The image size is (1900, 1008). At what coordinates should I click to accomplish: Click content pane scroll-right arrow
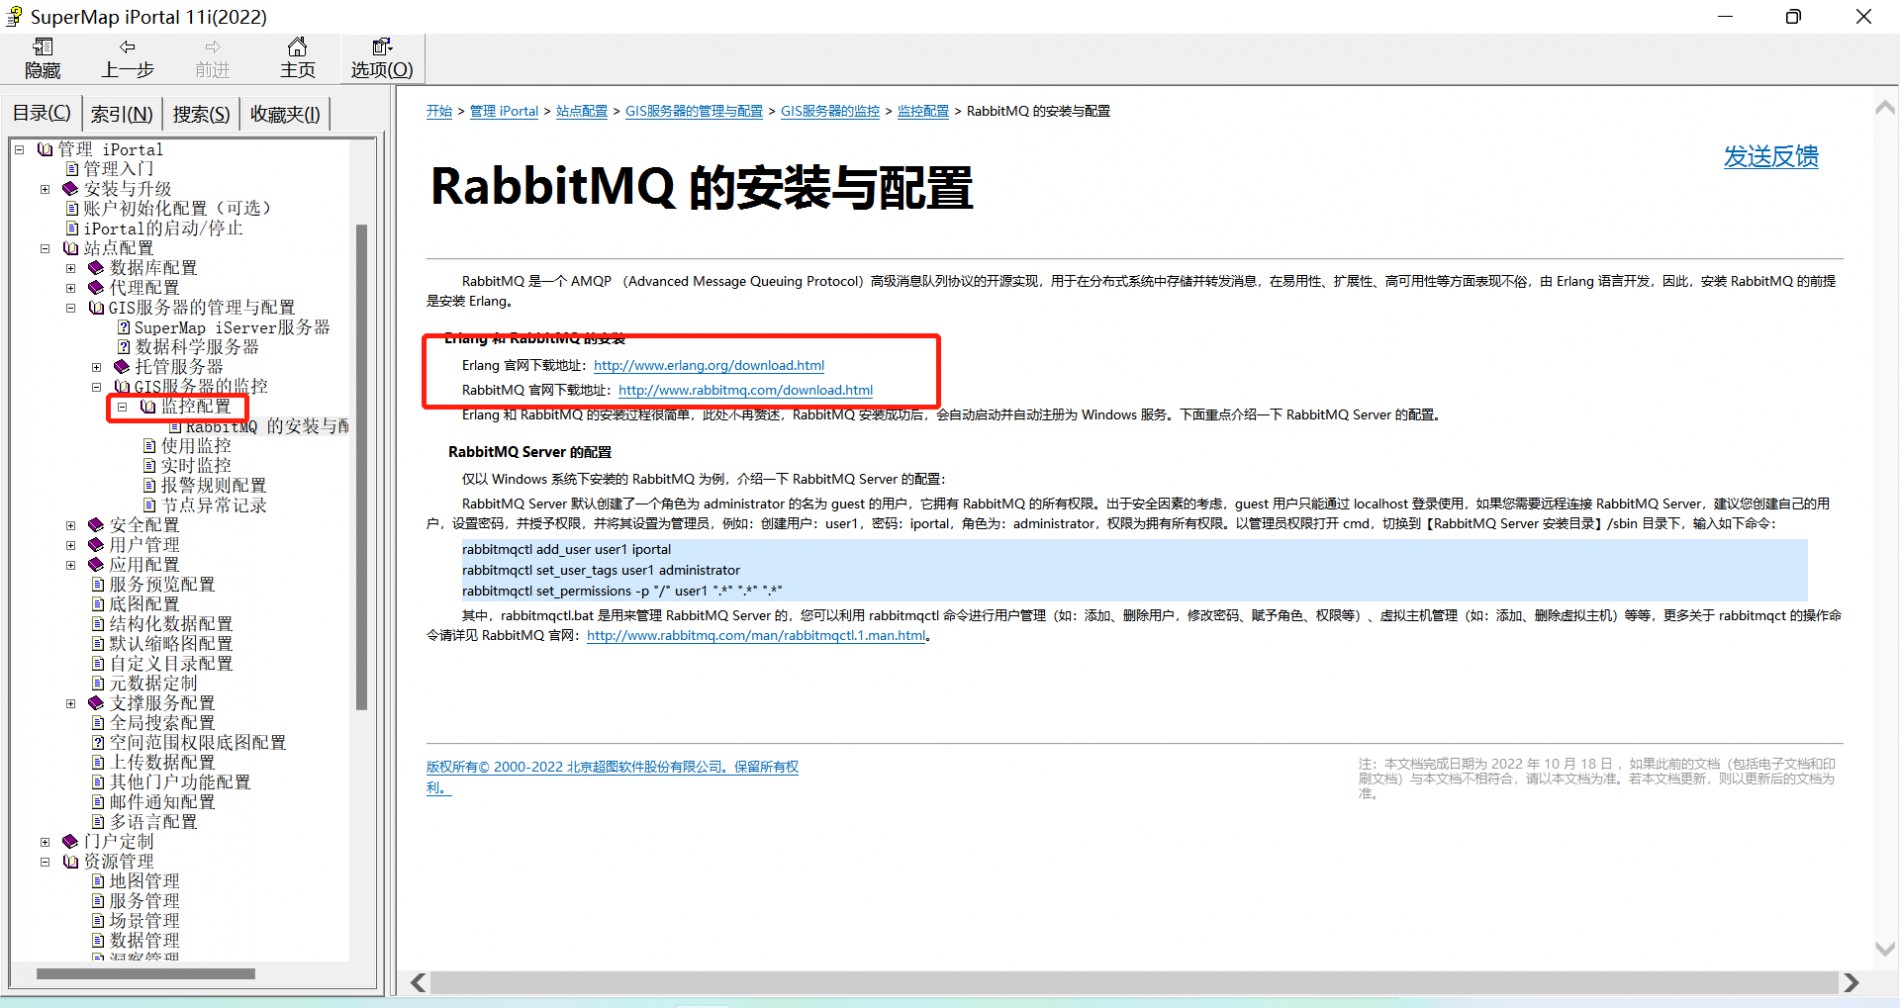coord(1852,983)
